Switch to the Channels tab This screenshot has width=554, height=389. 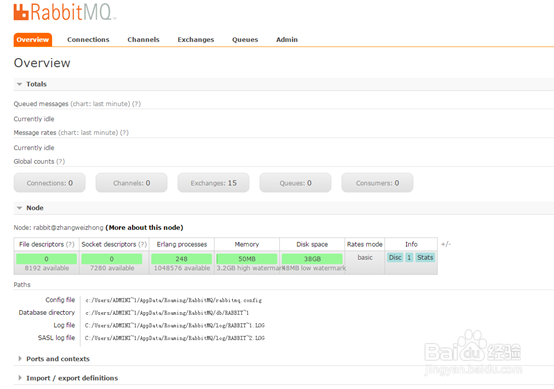pyautogui.click(x=143, y=40)
